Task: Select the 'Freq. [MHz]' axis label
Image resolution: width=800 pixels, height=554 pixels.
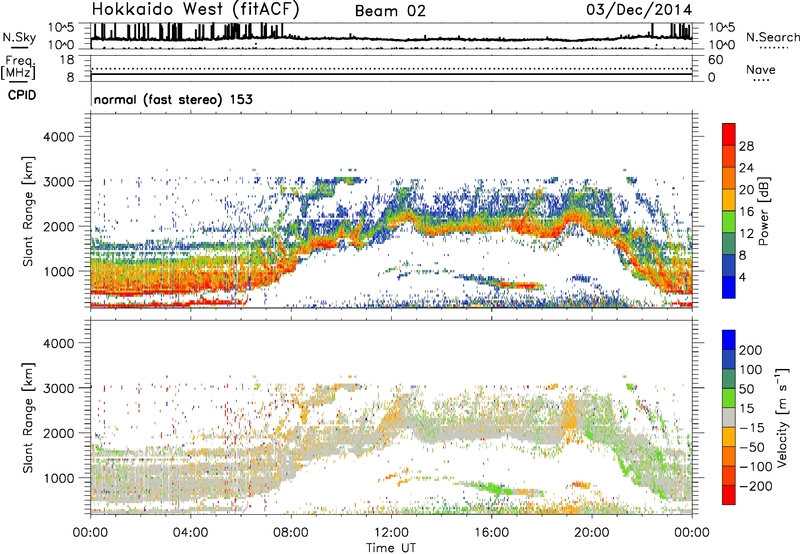Action: click(x=19, y=68)
